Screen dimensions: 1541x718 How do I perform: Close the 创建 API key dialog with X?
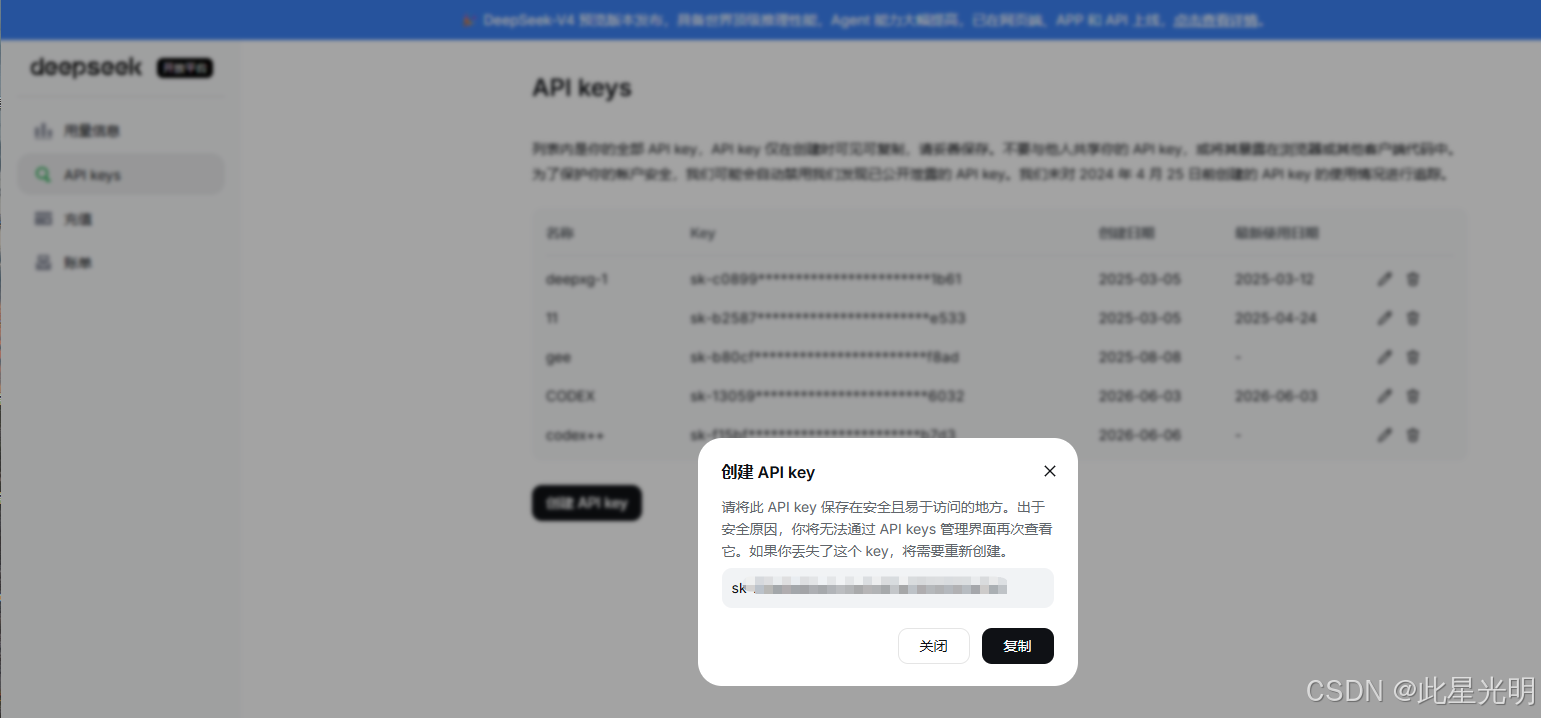pyautogui.click(x=1049, y=471)
